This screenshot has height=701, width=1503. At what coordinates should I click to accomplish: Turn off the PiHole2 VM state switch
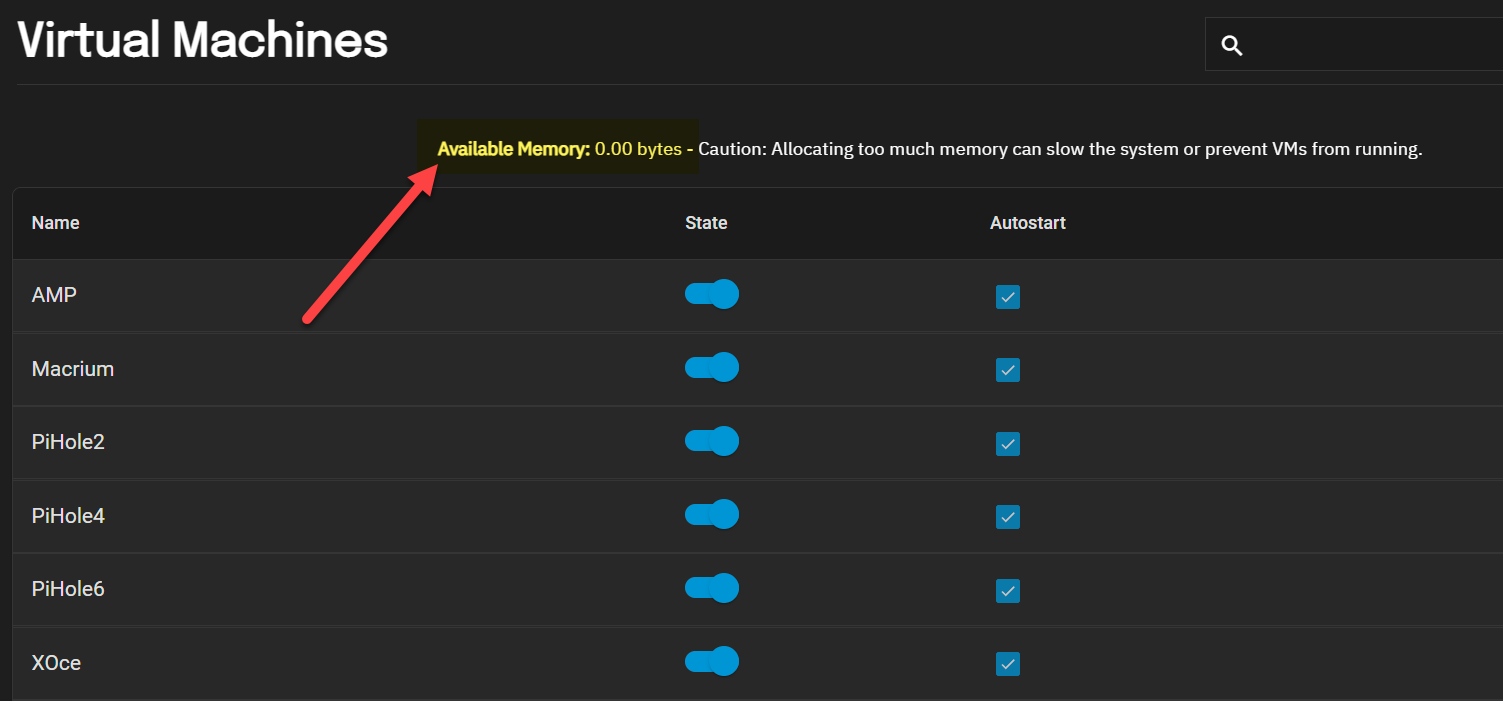click(712, 441)
